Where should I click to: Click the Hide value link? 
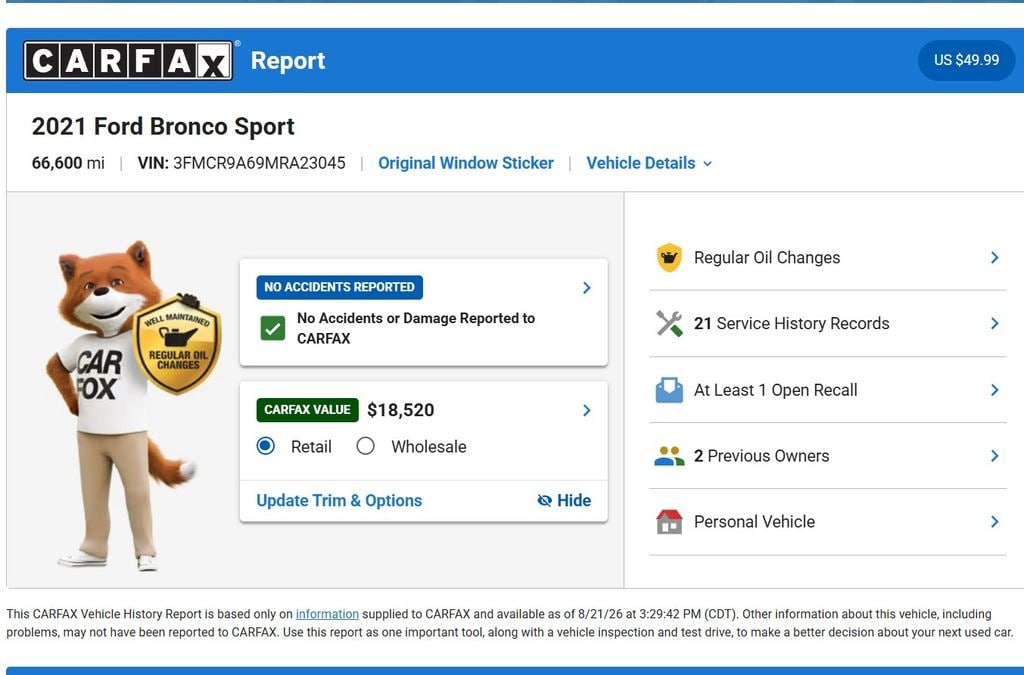[x=564, y=501]
